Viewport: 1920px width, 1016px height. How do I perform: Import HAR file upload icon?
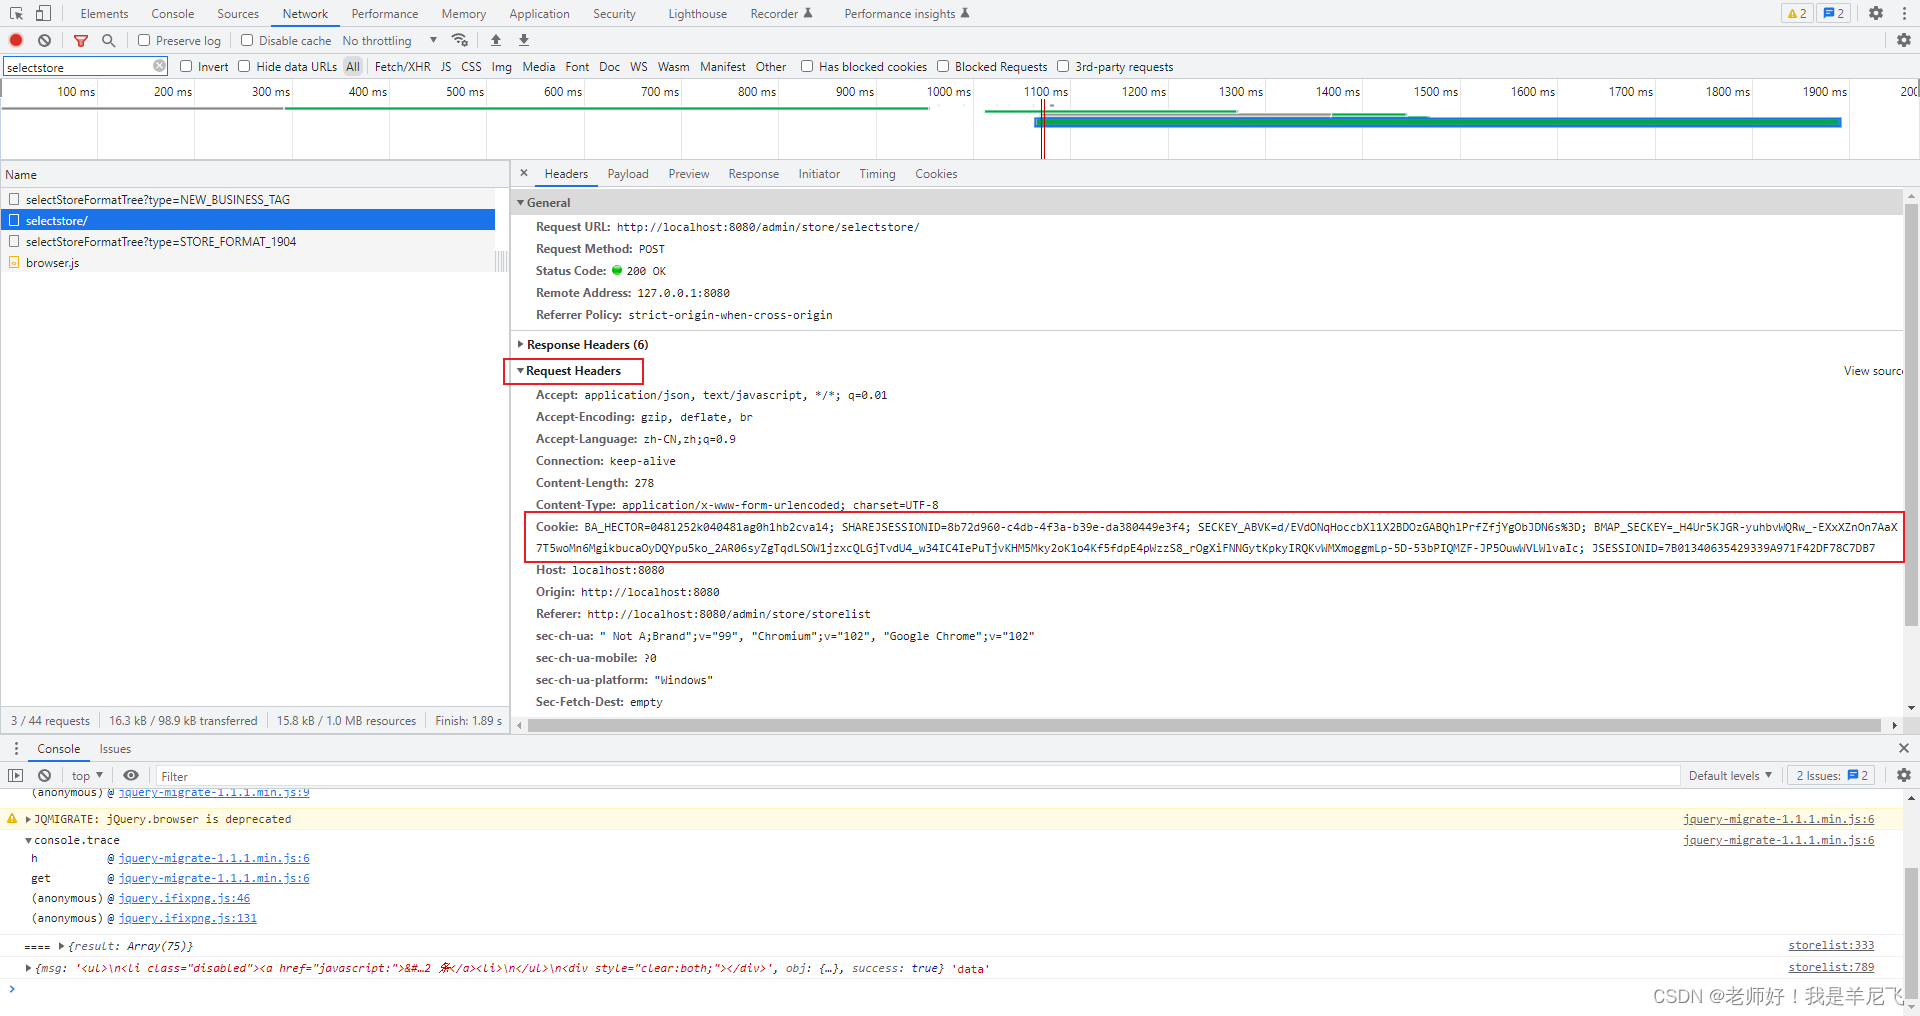click(x=496, y=41)
